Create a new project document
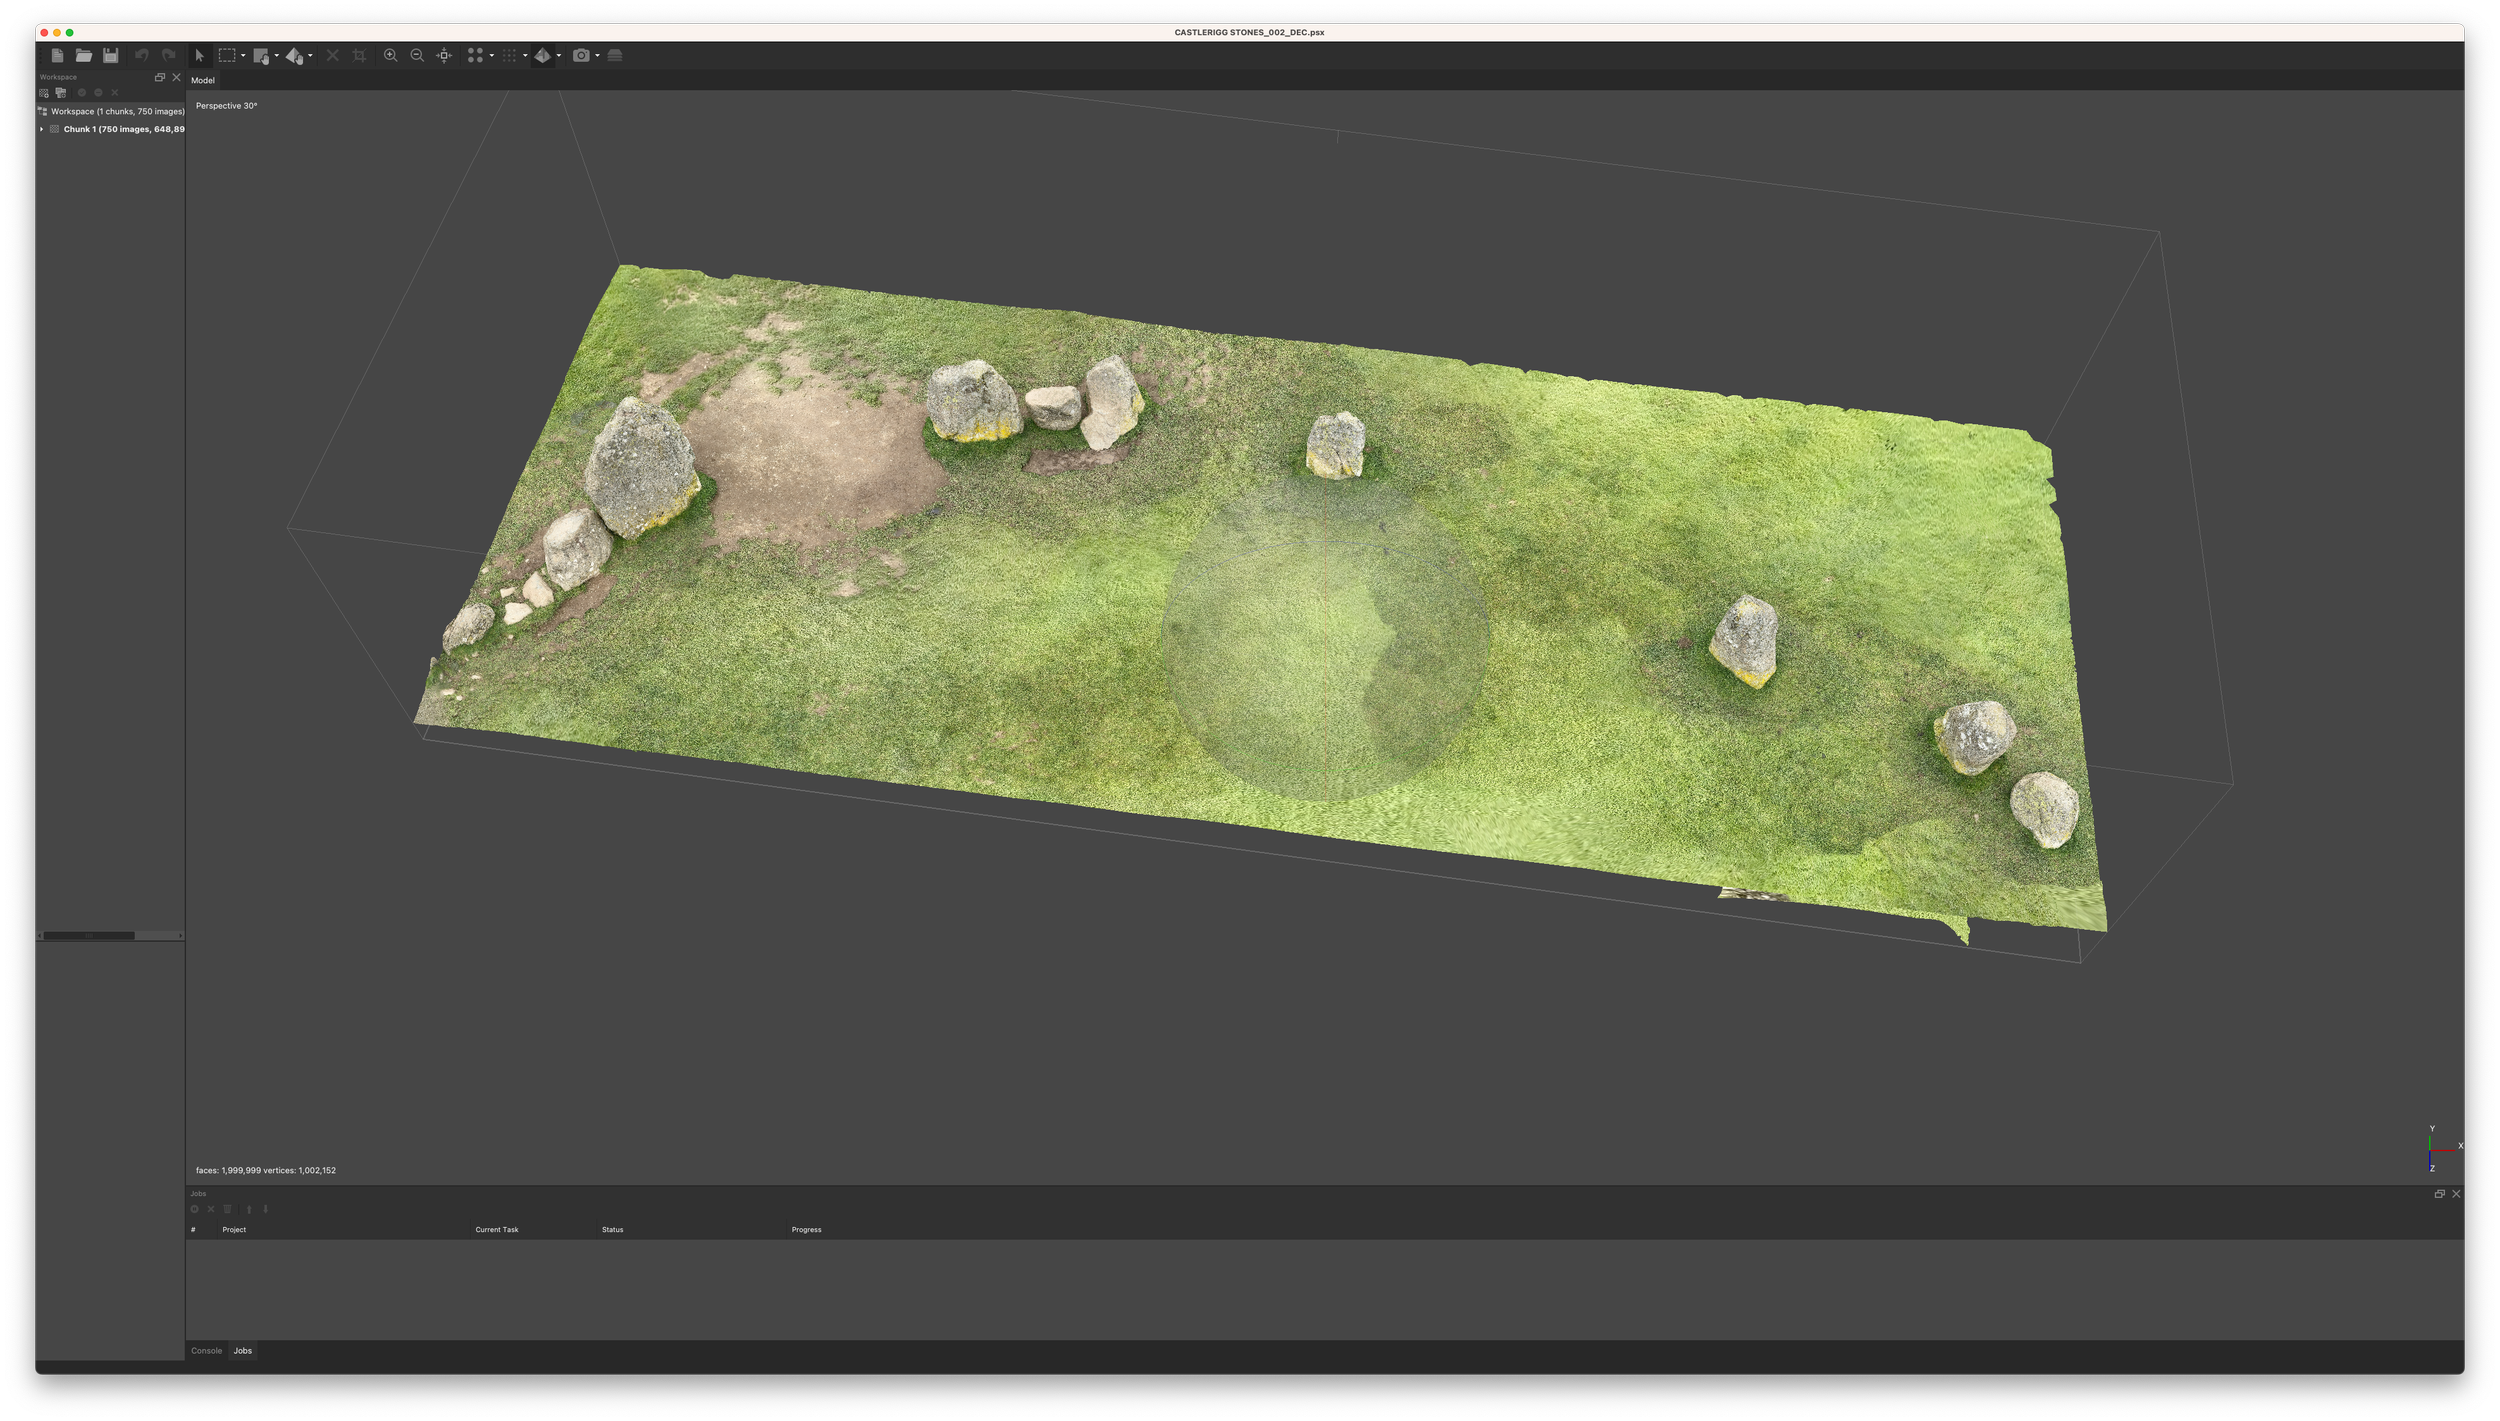Viewport: 2500px width, 1421px height. (x=57, y=56)
